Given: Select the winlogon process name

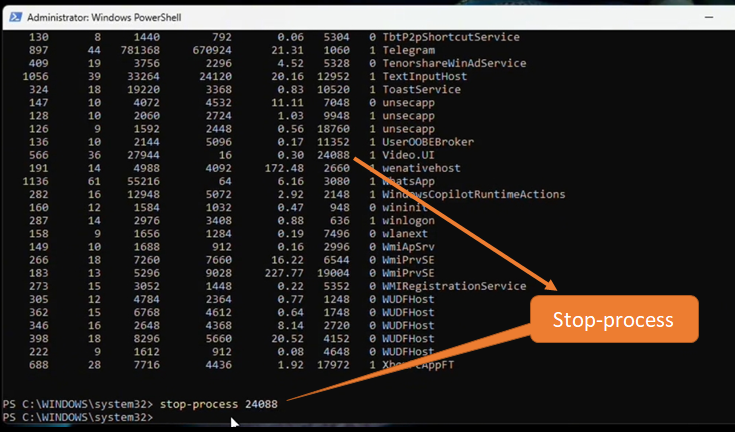Looking at the screenshot, I should coord(410,220).
